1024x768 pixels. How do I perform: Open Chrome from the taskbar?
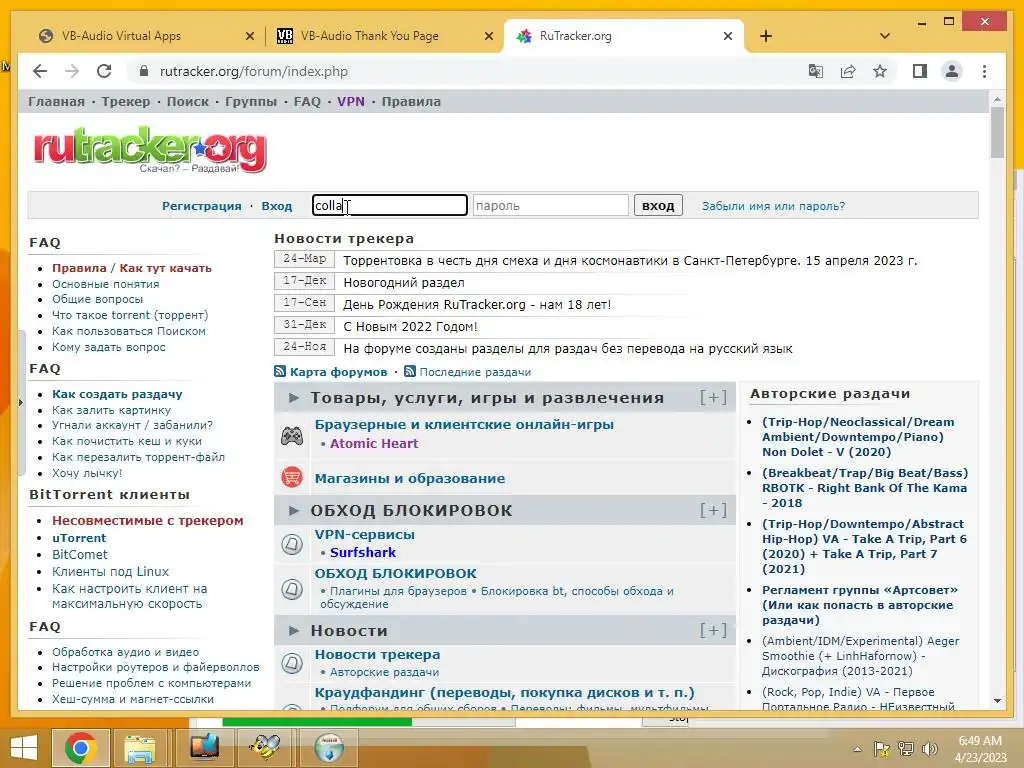coord(81,748)
